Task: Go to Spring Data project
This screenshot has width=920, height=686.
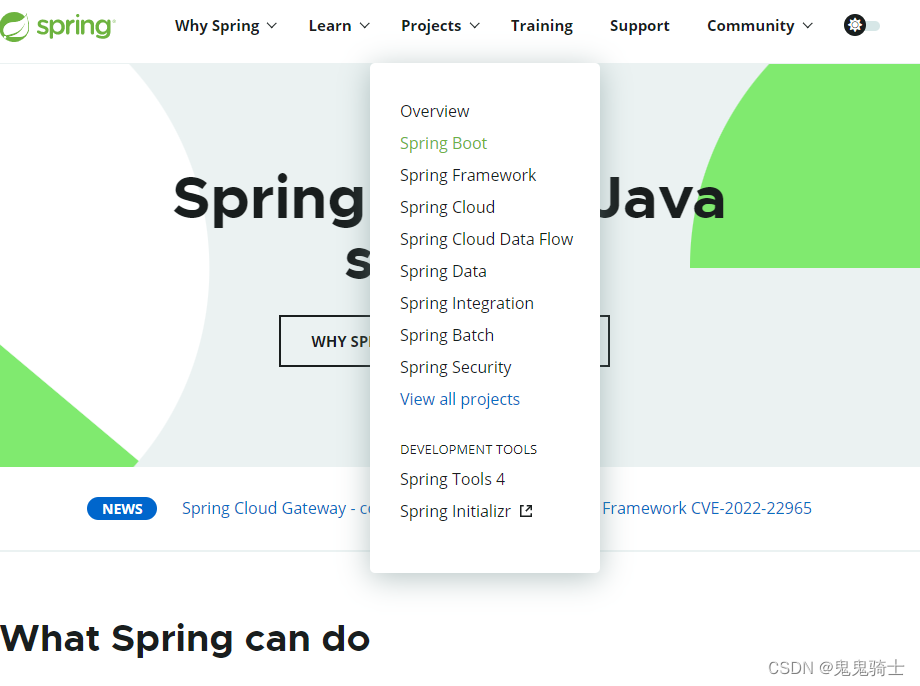Action: (x=444, y=271)
